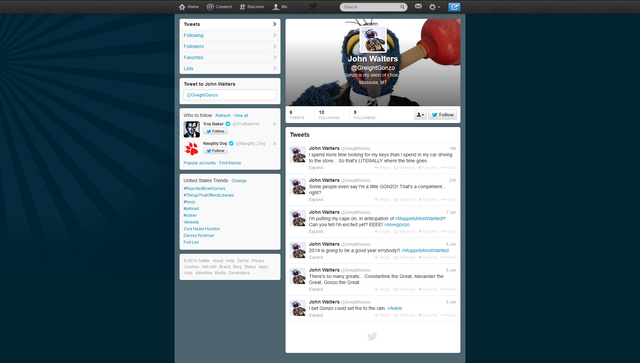Open the Lists section
Screen dimensions: 640x363
tap(230, 68)
